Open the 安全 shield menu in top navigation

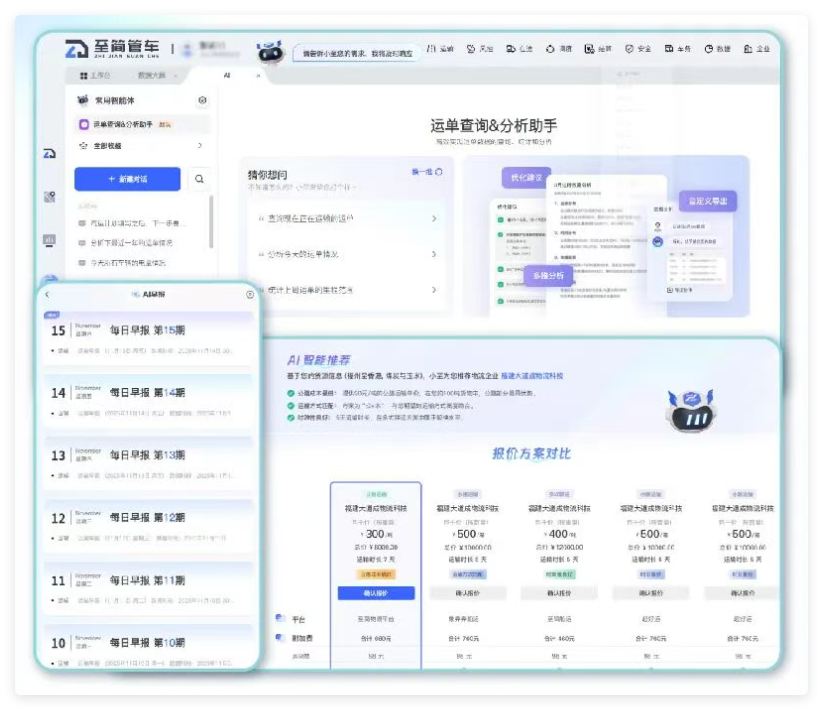[638, 49]
